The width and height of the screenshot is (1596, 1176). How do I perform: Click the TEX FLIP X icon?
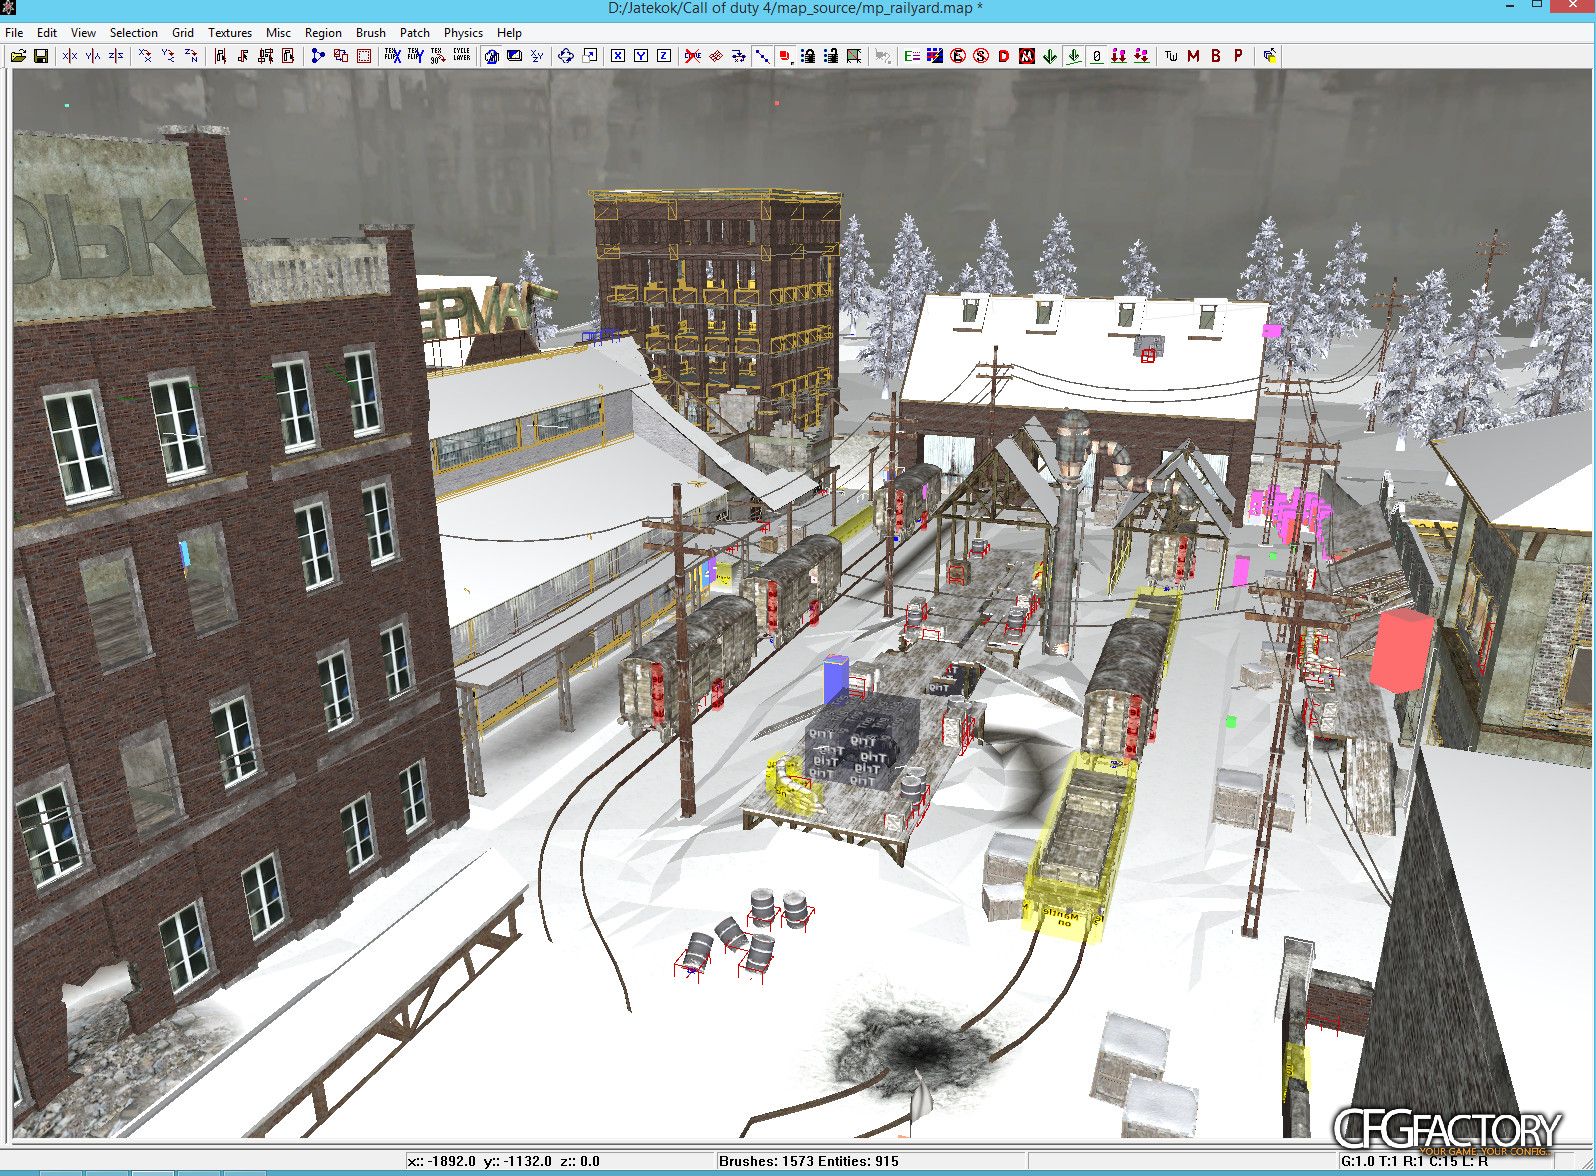pyautogui.click(x=392, y=56)
